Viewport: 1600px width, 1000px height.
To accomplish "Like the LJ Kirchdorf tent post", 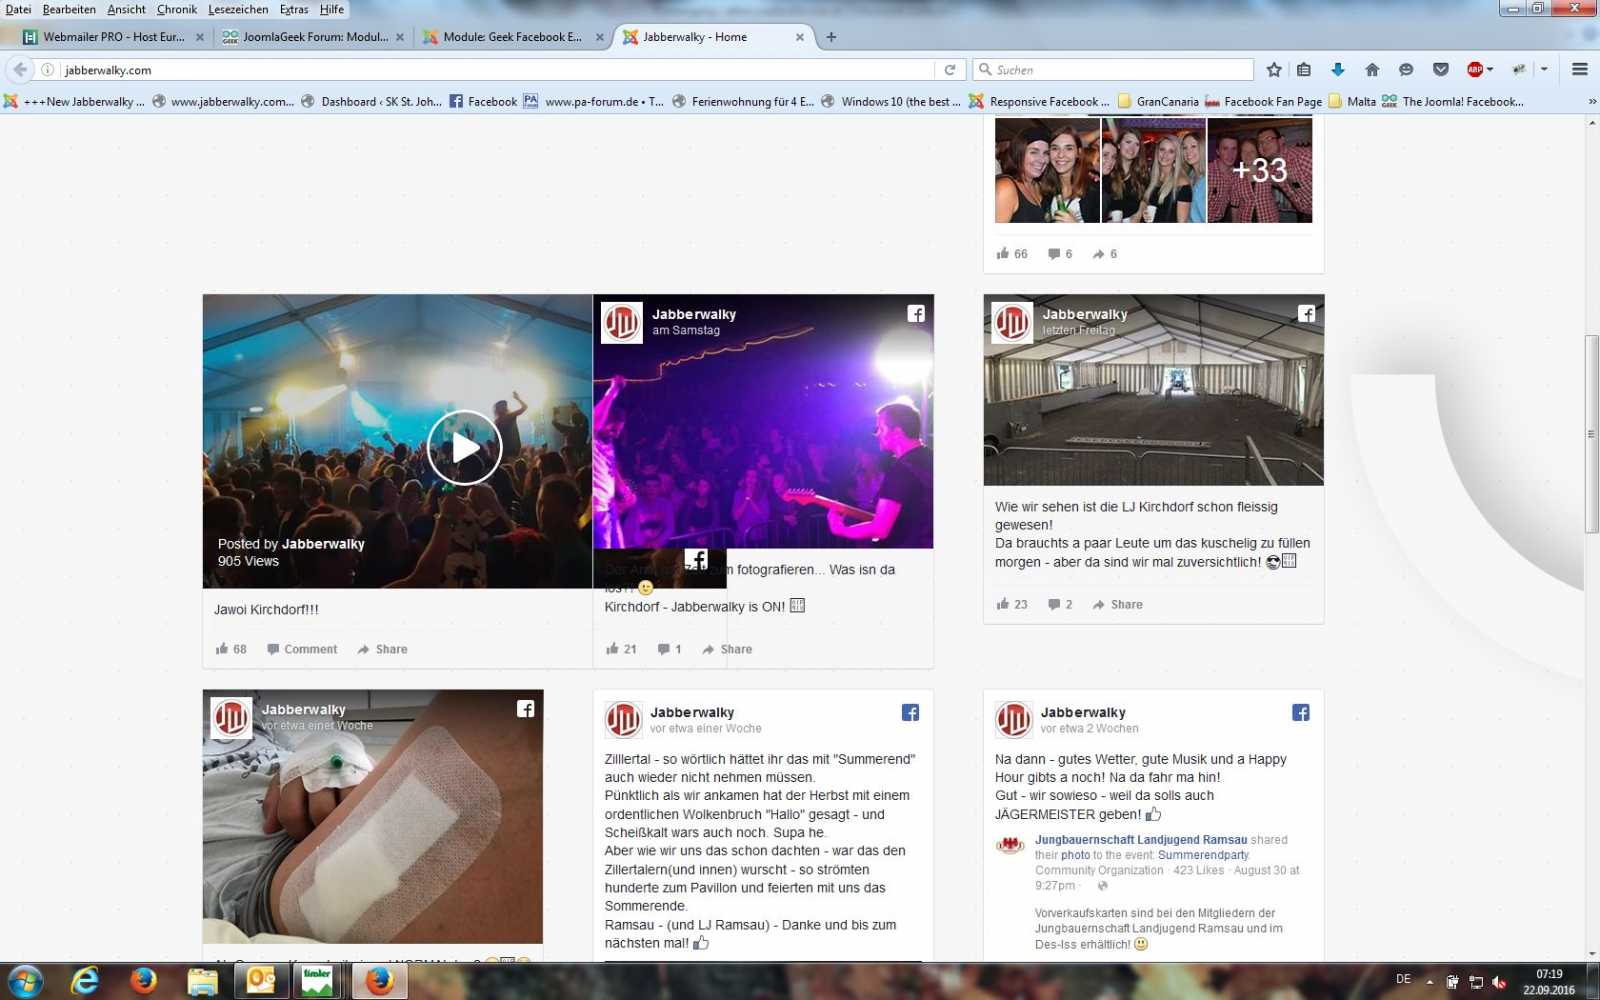I will point(1011,604).
